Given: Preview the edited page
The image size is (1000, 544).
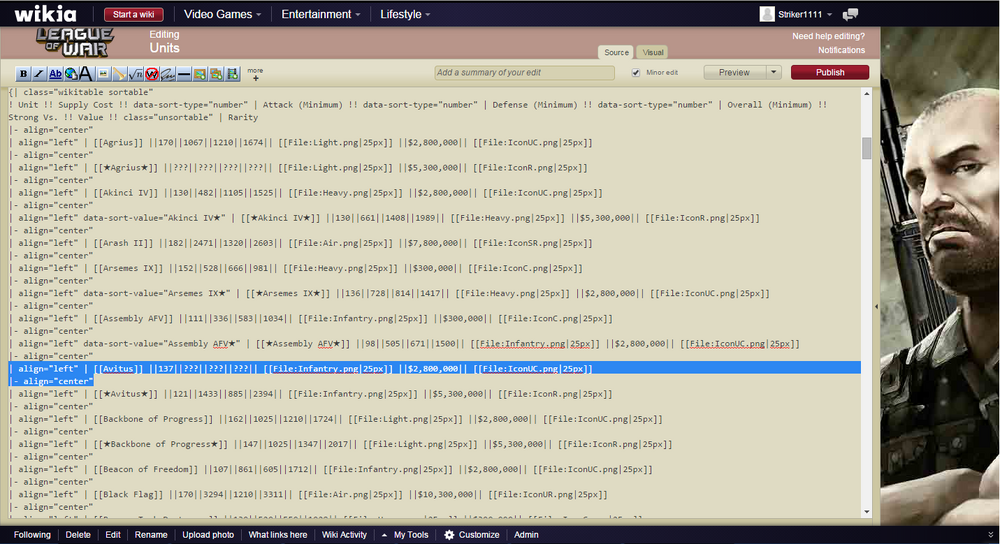Looking at the screenshot, I should coord(734,72).
